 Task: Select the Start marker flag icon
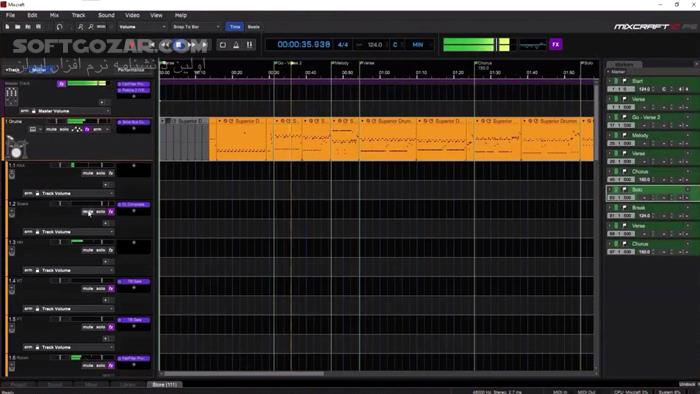click(624, 81)
